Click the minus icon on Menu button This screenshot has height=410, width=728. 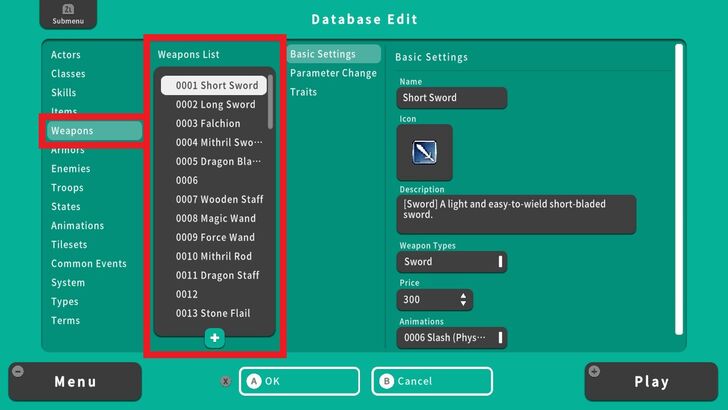[x=18, y=371]
